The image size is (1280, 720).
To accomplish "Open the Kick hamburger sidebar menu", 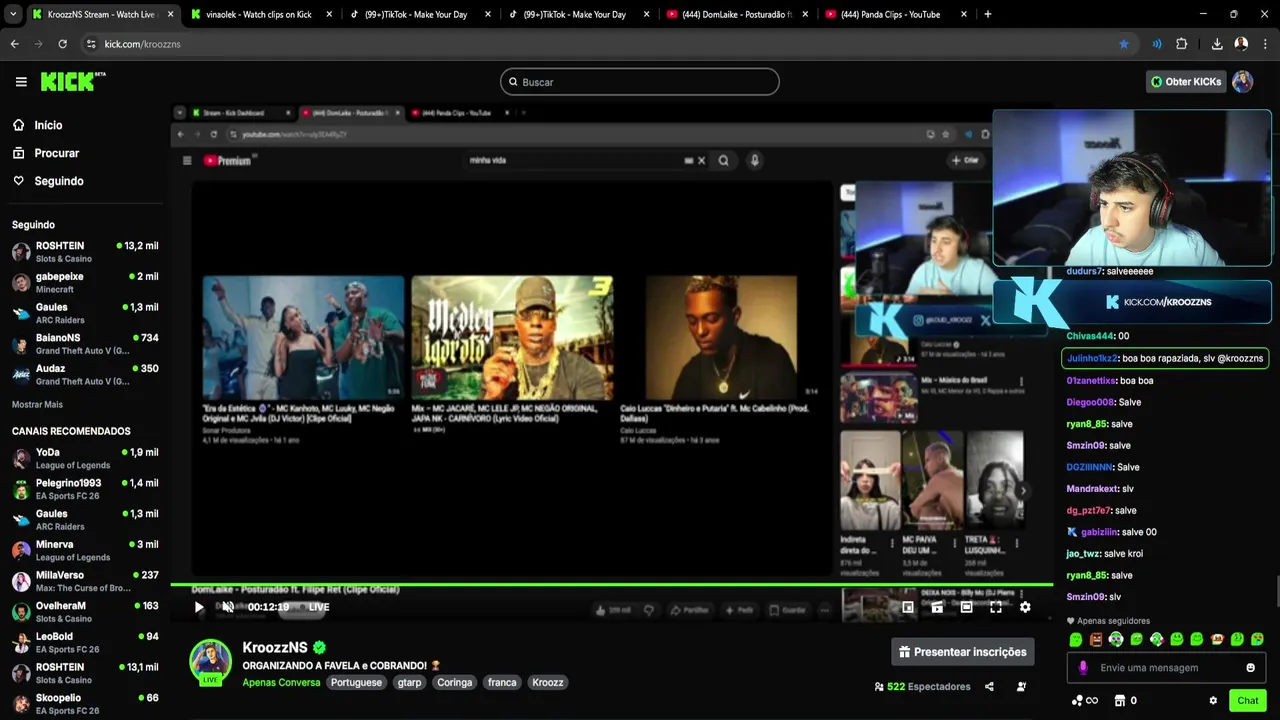I will click(21, 82).
